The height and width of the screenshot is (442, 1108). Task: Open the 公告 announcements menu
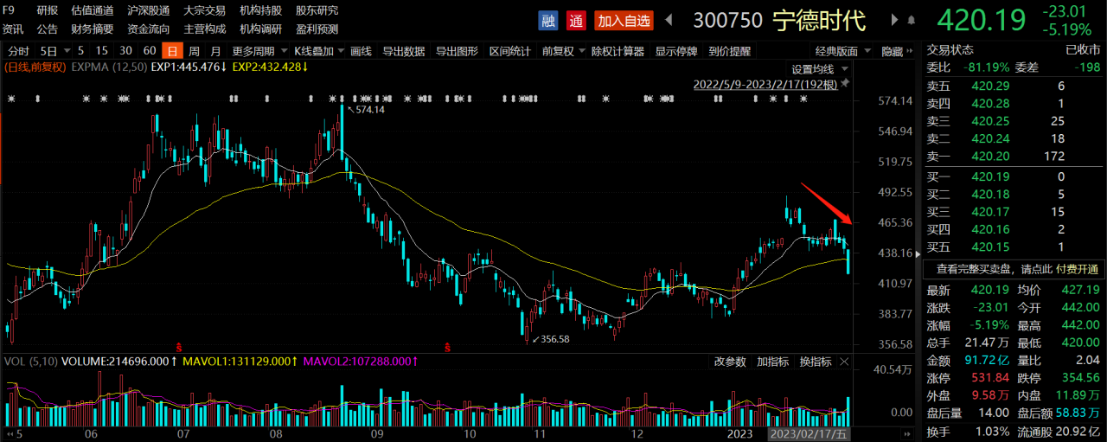click(x=47, y=29)
